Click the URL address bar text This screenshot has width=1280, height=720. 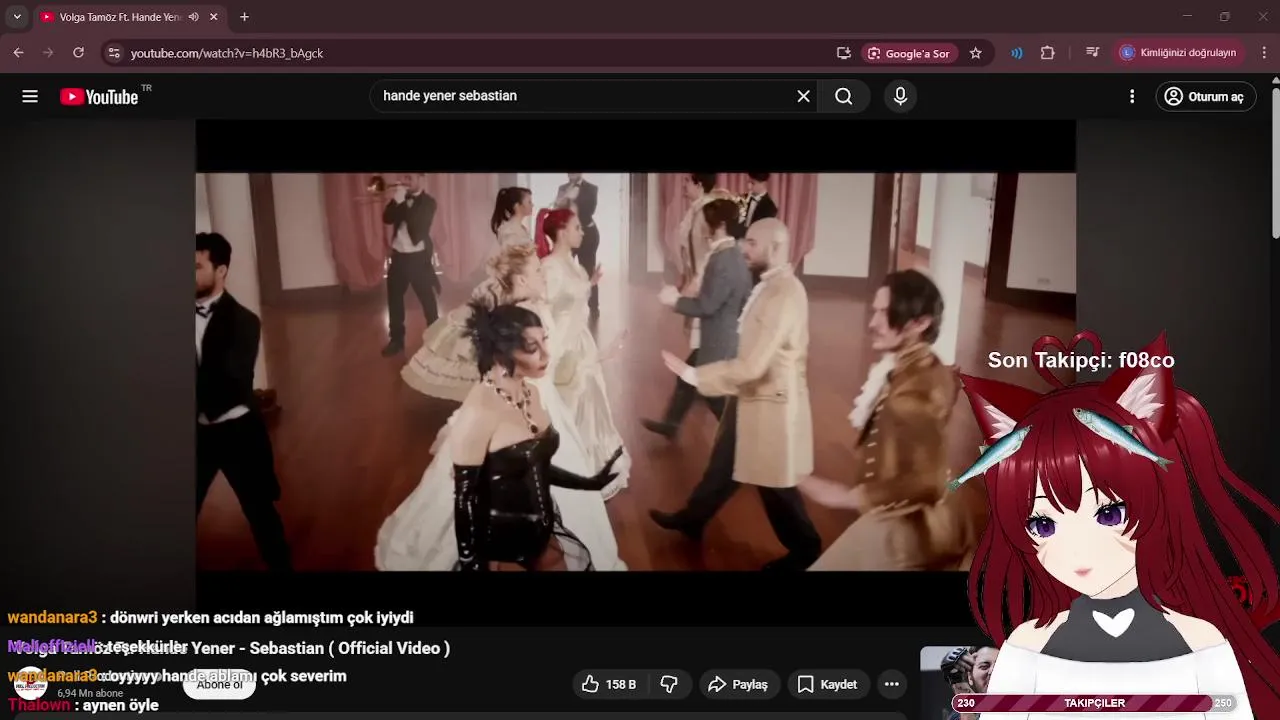point(227,53)
